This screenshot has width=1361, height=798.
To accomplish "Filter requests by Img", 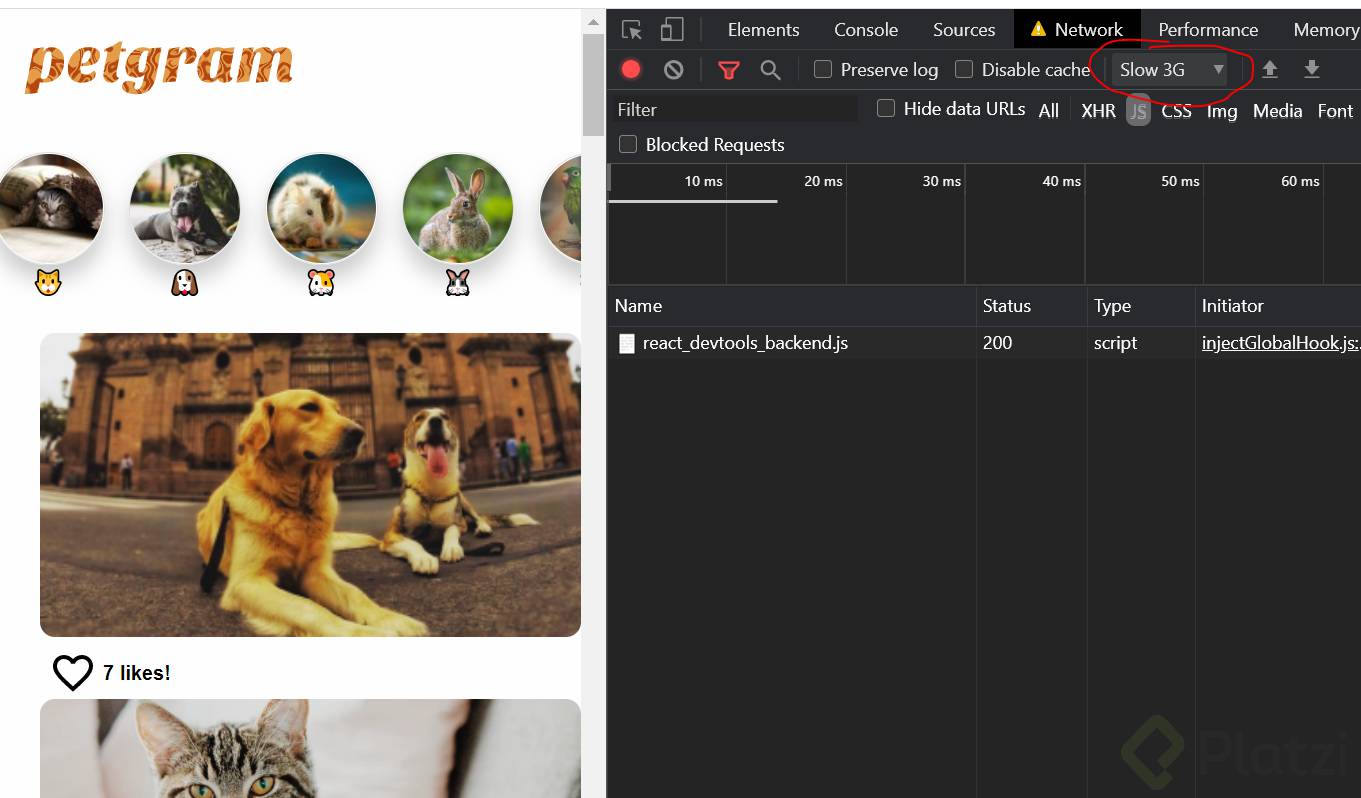I will tap(1222, 111).
